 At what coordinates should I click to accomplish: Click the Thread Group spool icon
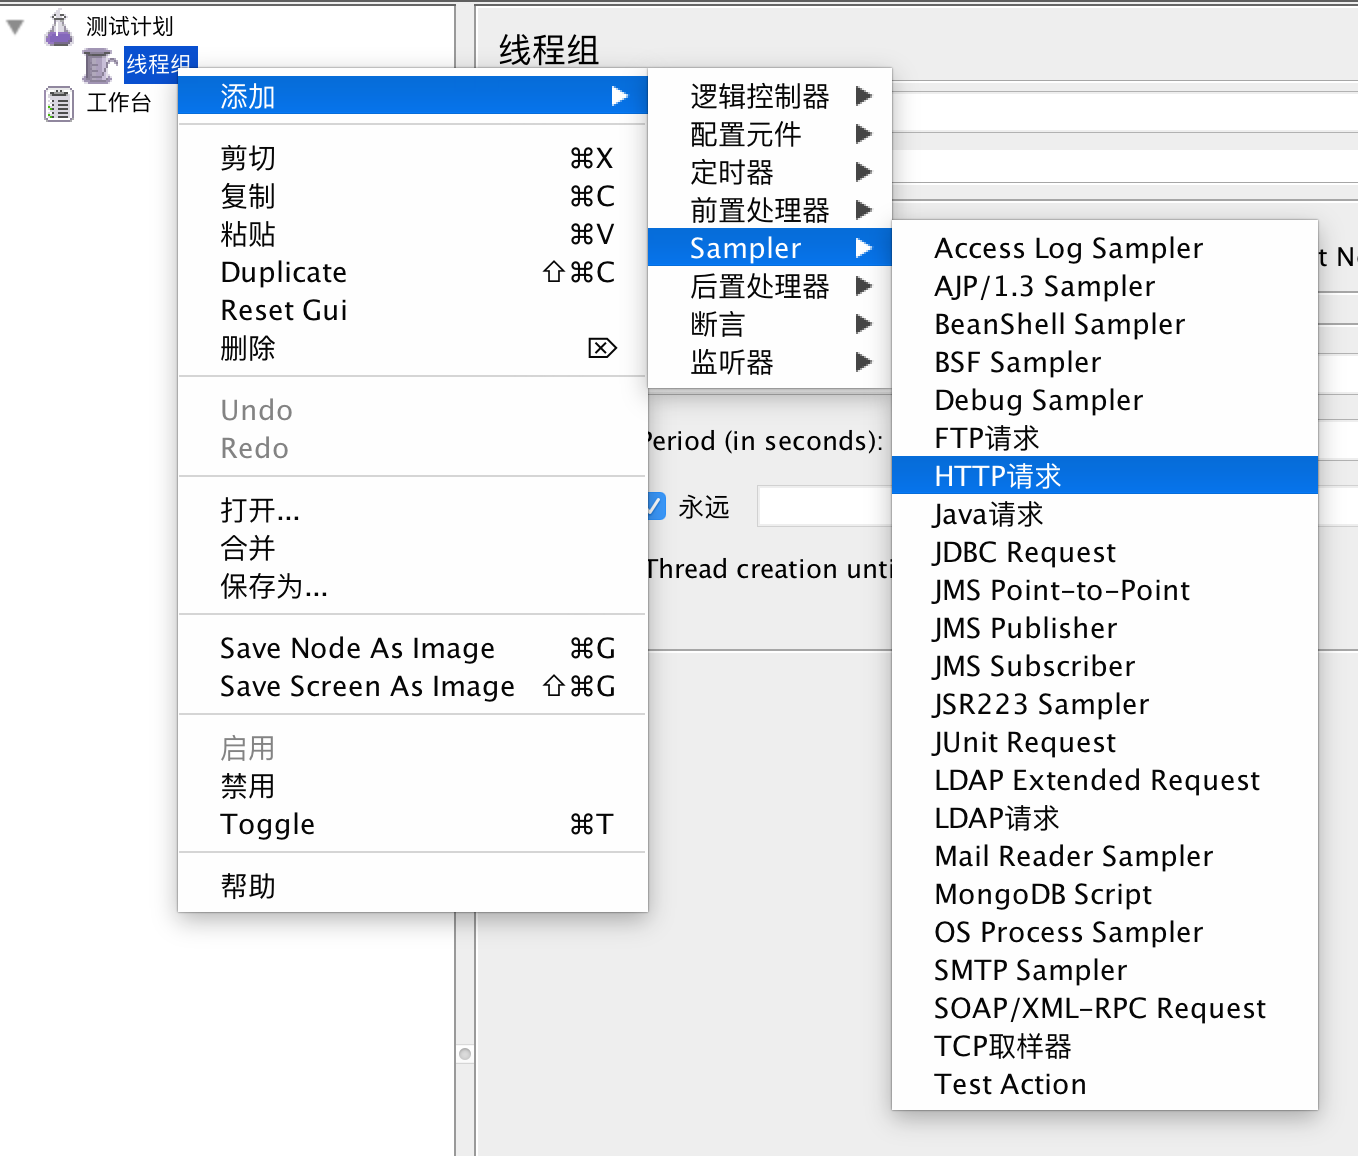click(x=99, y=65)
